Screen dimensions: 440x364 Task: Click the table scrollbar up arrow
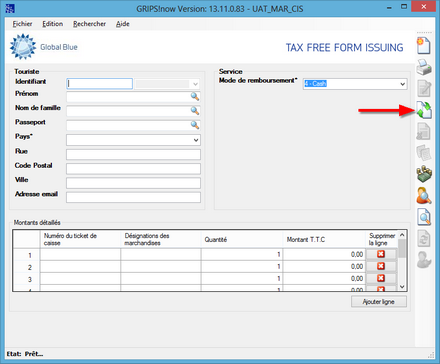[402, 235]
